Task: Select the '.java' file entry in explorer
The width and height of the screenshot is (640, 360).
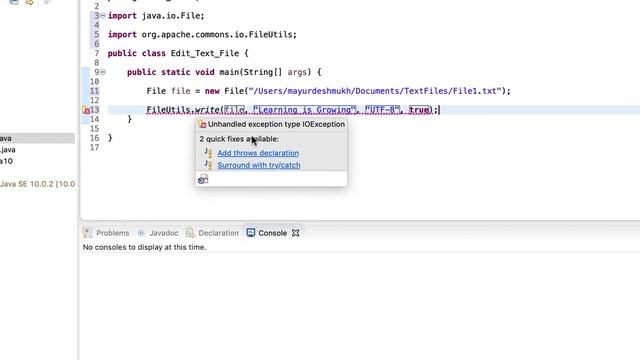Action: pos(8,150)
